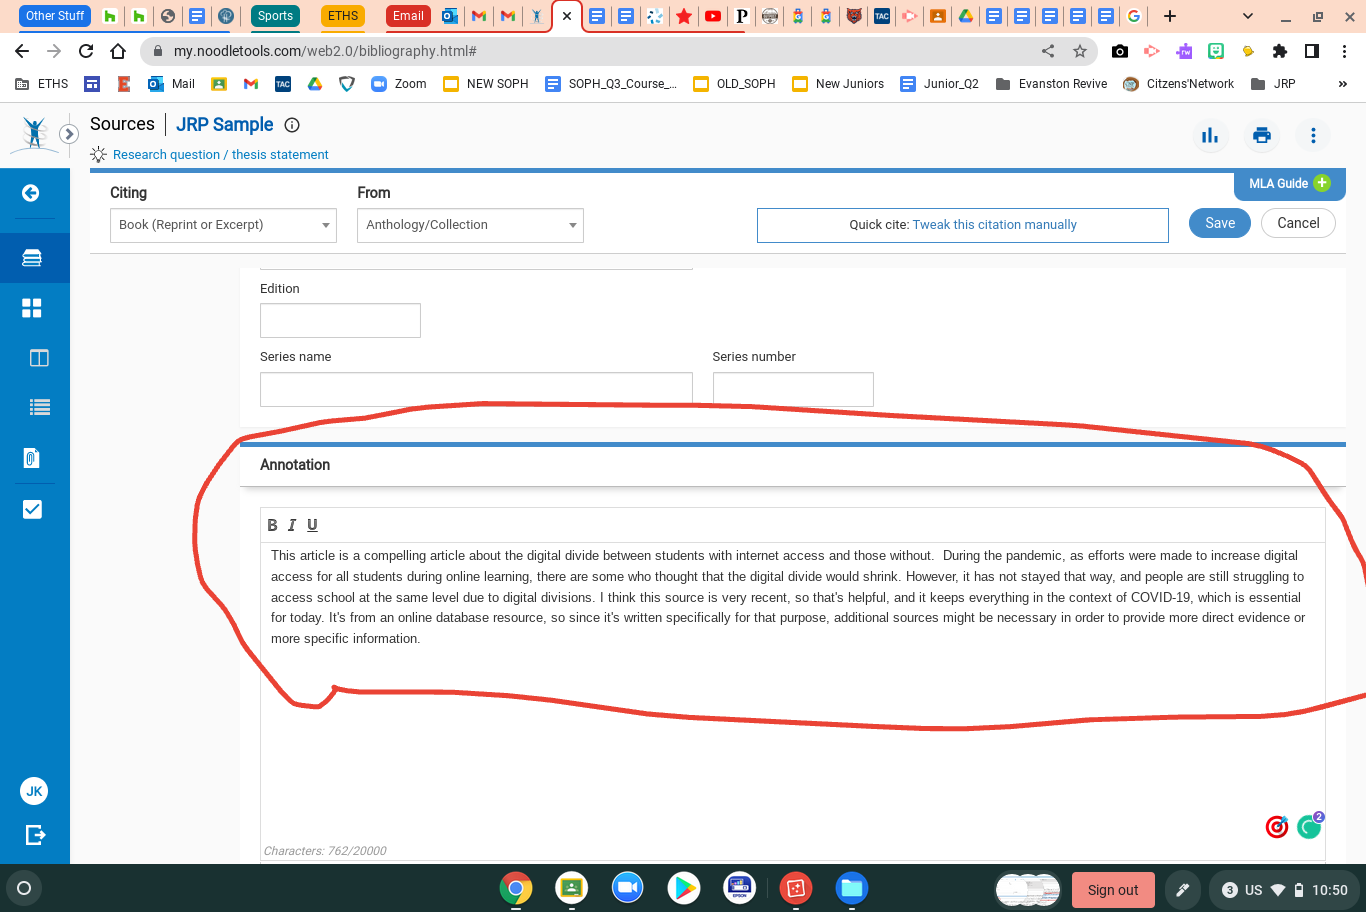Open the system tray clock showing 10:50
Image resolution: width=1366 pixels, height=912 pixels.
click(1330, 890)
